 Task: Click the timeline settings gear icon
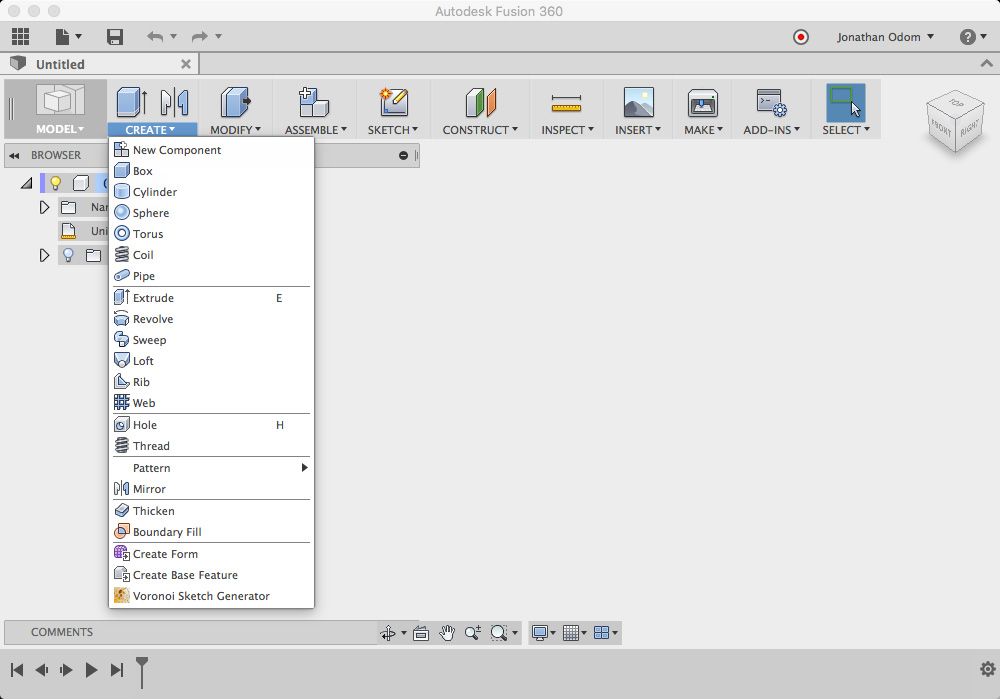(987, 668)
